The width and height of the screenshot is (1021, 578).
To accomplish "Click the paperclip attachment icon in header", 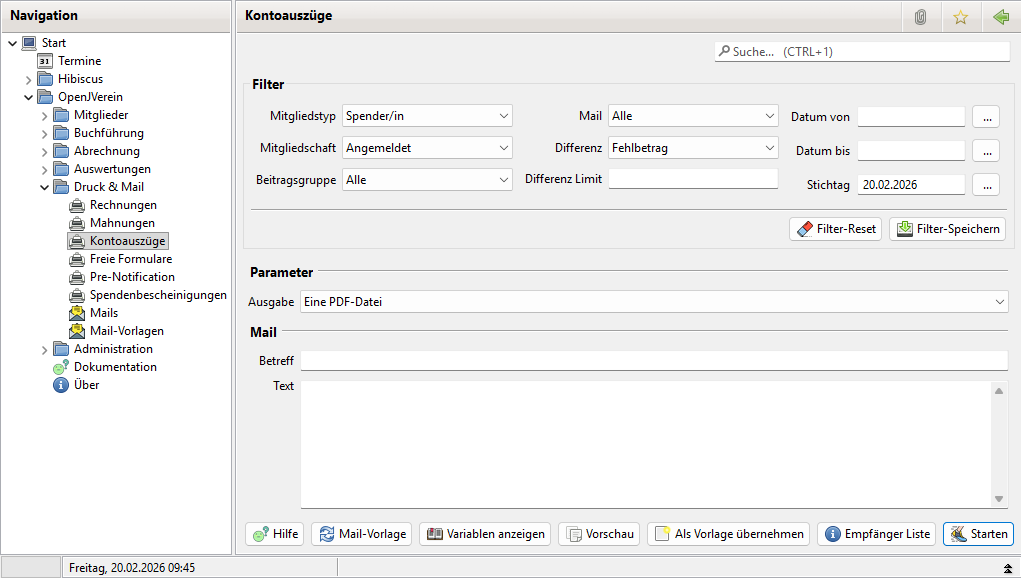I will tap(921, 17).
